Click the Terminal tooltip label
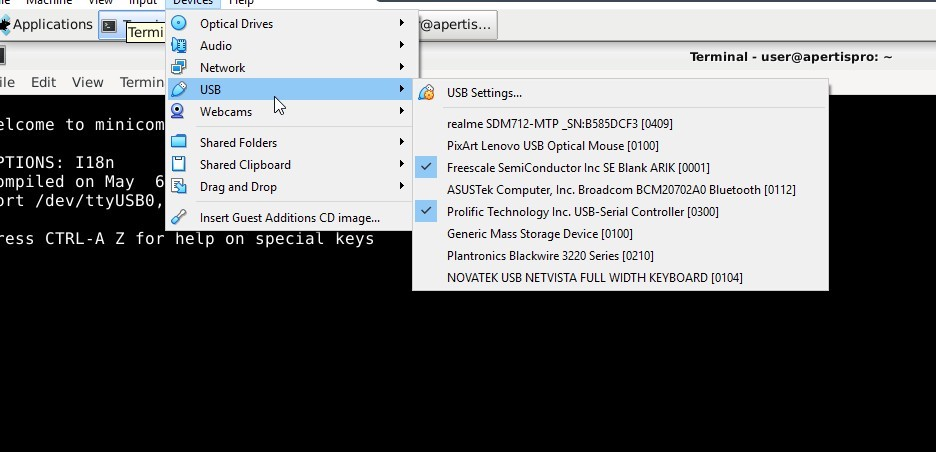Image resolution: width=936 pixels, height=452 pixels. (145, 32)
